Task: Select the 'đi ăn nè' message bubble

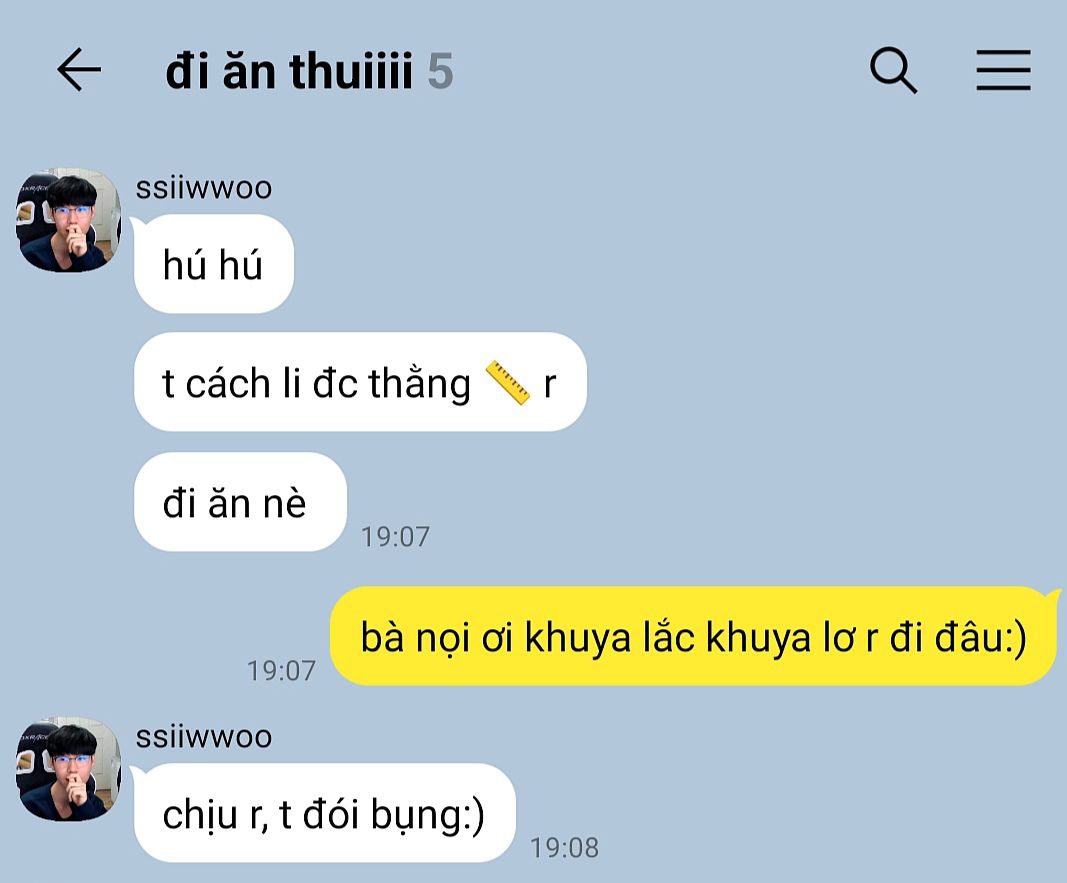Action: (x=240, y=502)
